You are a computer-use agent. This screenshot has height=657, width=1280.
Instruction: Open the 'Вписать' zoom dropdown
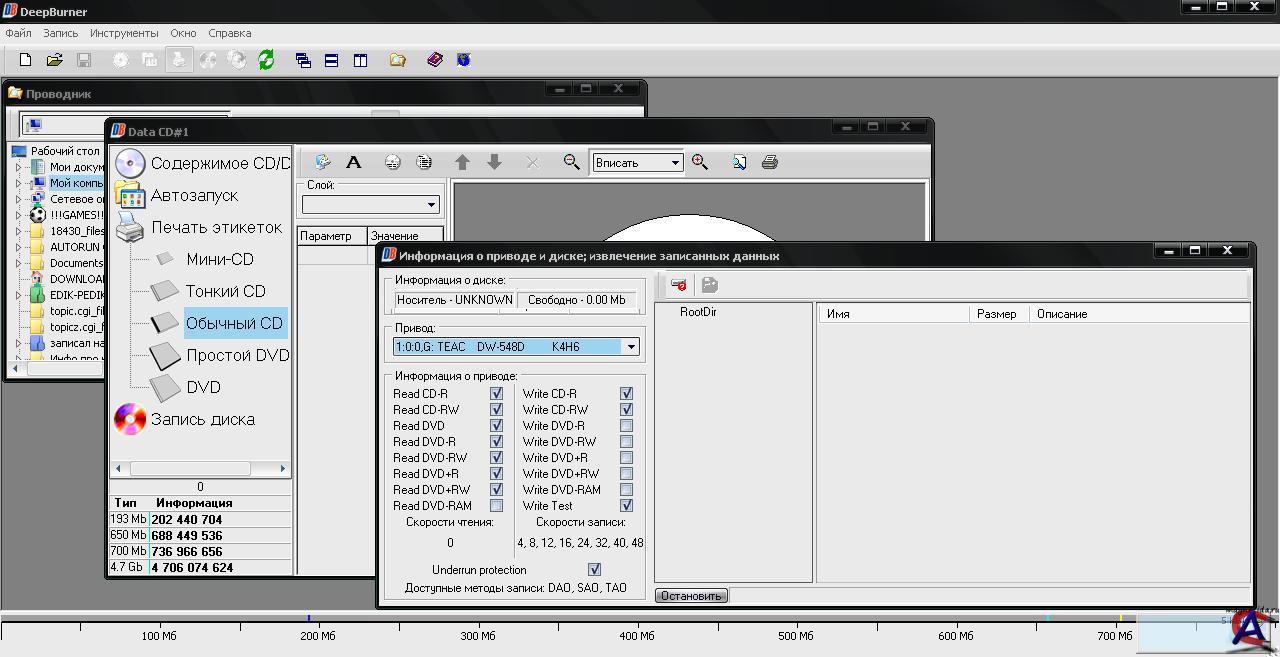pyautogui.click(x=675, y=163)
